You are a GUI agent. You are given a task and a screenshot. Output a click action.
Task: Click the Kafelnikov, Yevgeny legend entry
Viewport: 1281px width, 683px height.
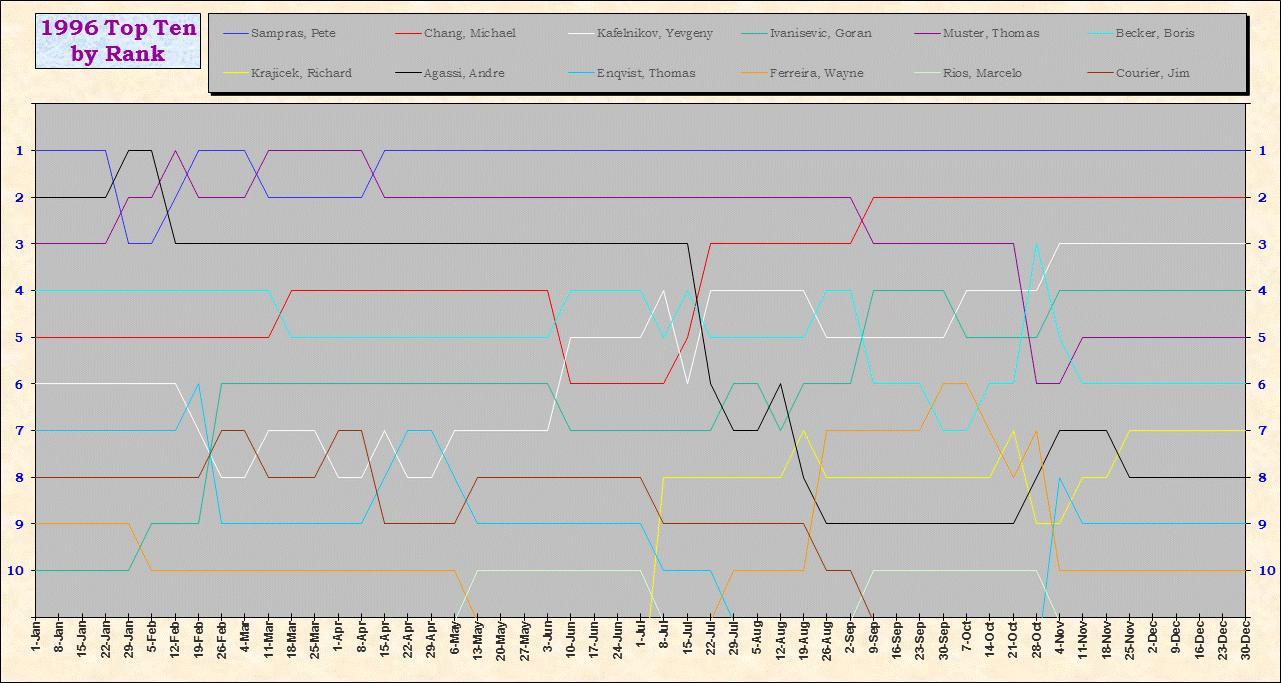click(654, 34)
